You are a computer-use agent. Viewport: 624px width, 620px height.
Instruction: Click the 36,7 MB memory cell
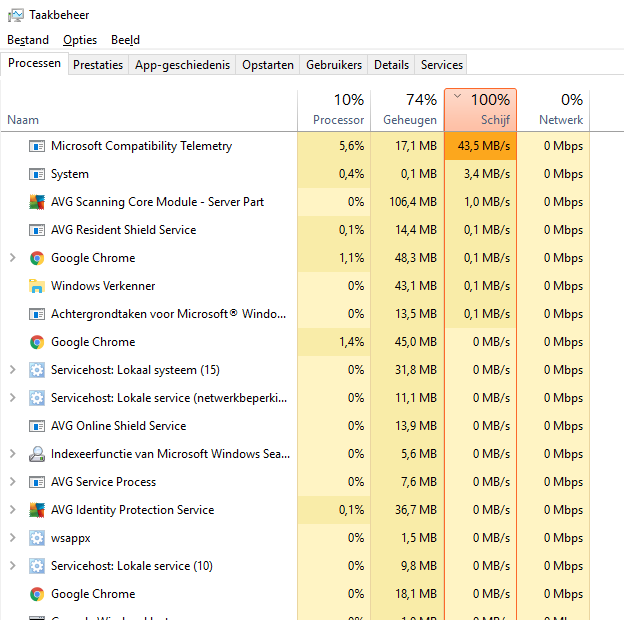pos(407,510)
